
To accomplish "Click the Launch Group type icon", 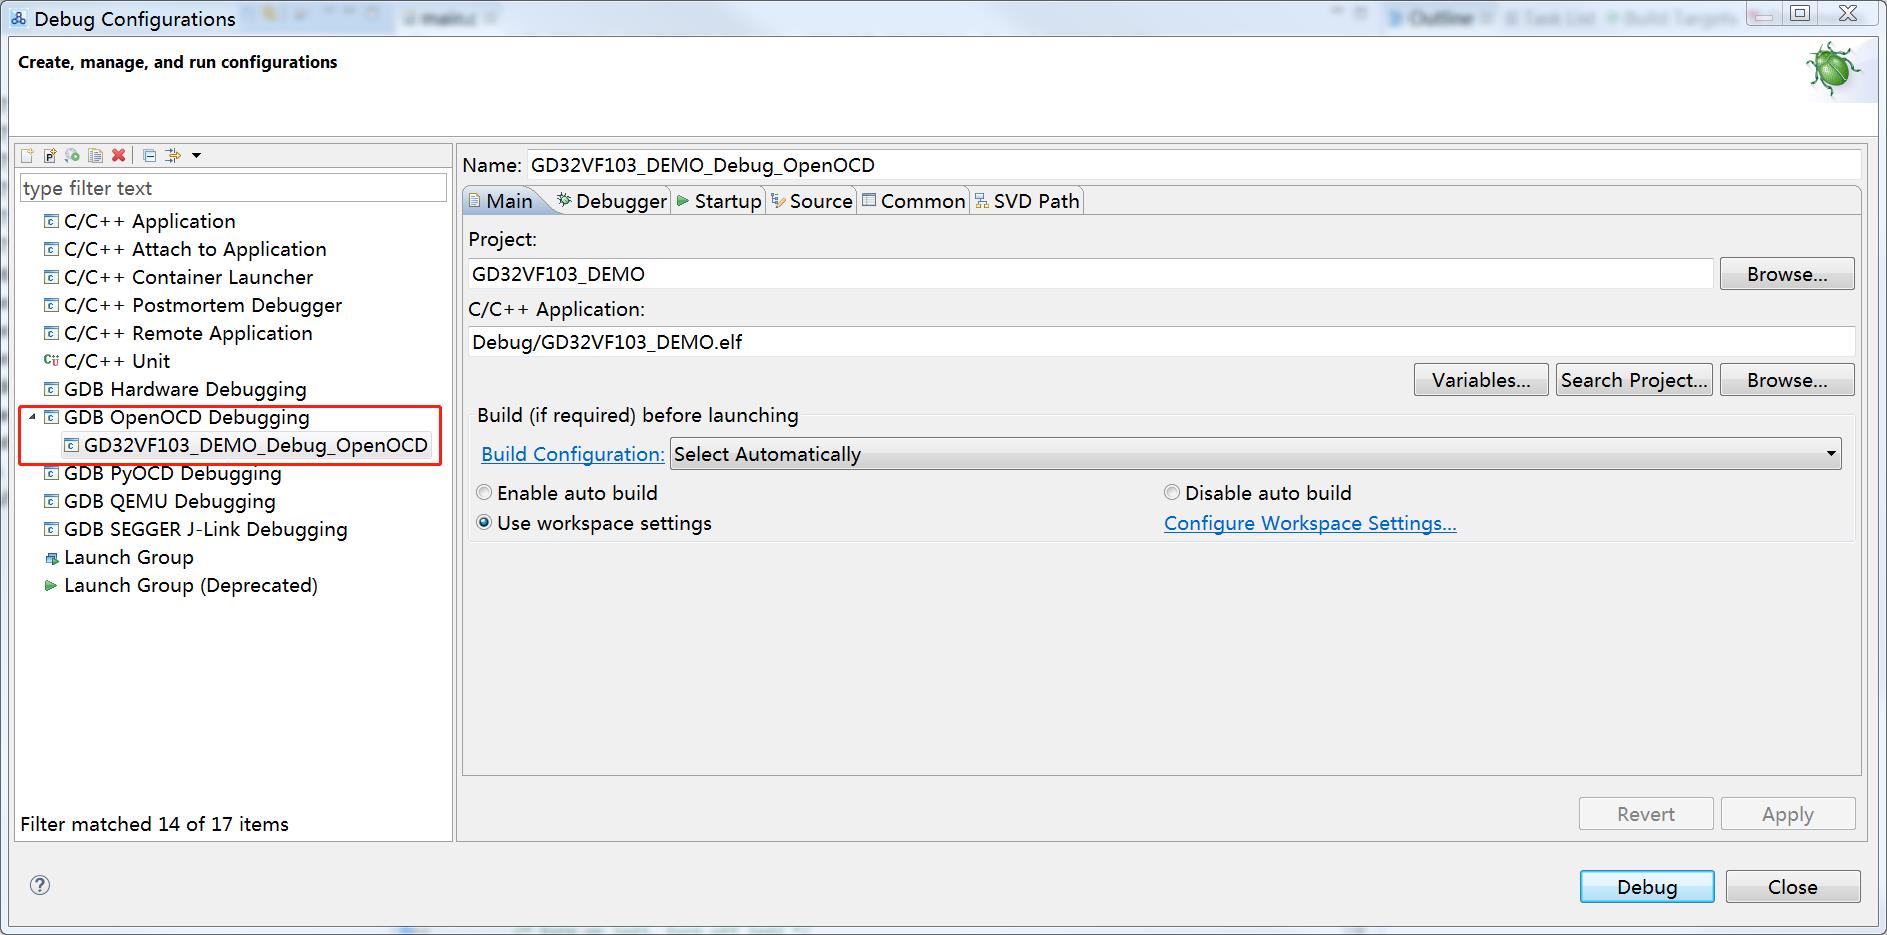I will click(x=51, y=558).
